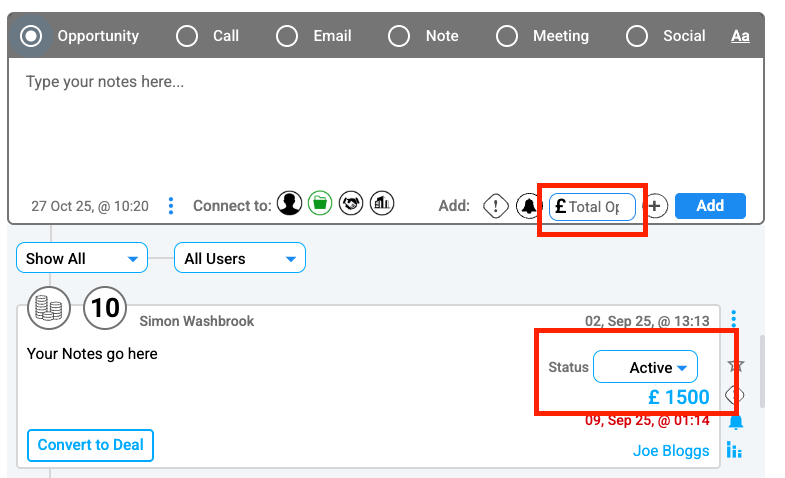Click the coins stack opportunity icon
Screen dimensions: 785x478
click(48, 307)
